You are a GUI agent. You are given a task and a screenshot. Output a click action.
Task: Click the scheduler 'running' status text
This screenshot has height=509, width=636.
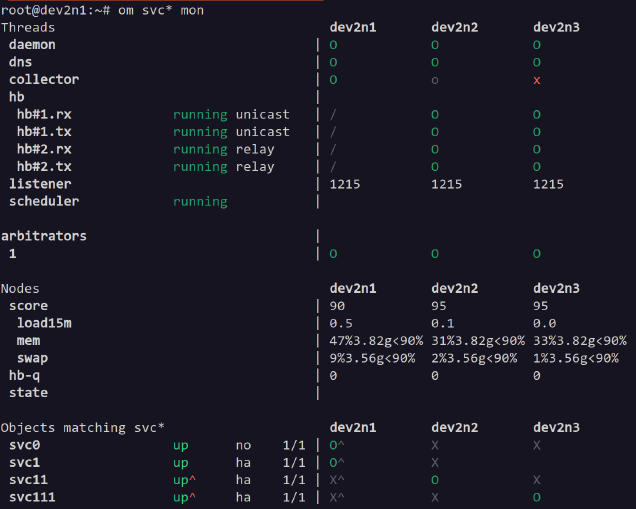click(200, 202)
